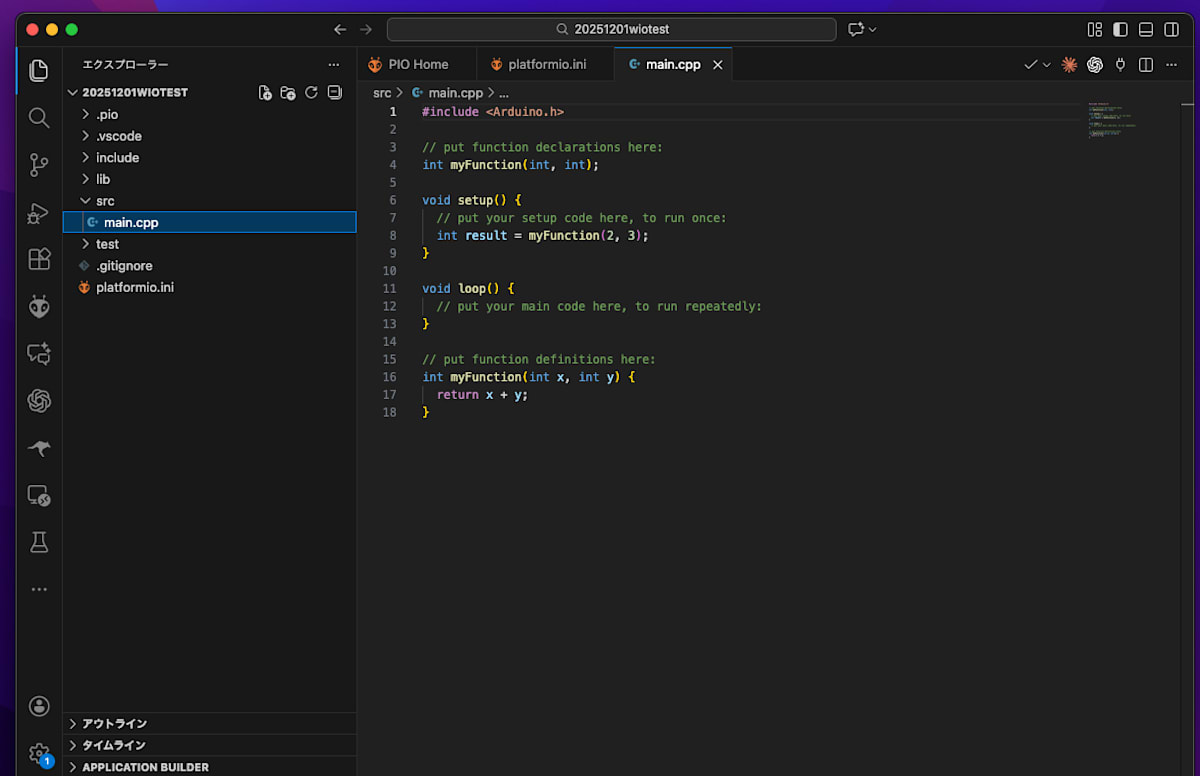Open the Testing flask icon

coord(39,542)
